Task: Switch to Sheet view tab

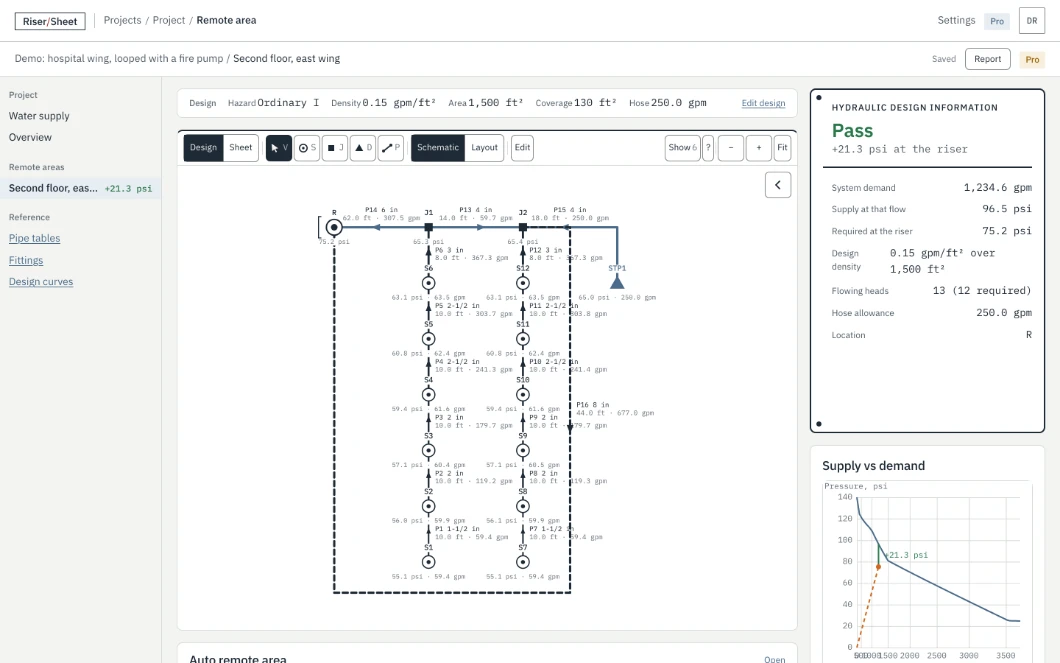Action: pyautogui.click(x=241, y=147)
